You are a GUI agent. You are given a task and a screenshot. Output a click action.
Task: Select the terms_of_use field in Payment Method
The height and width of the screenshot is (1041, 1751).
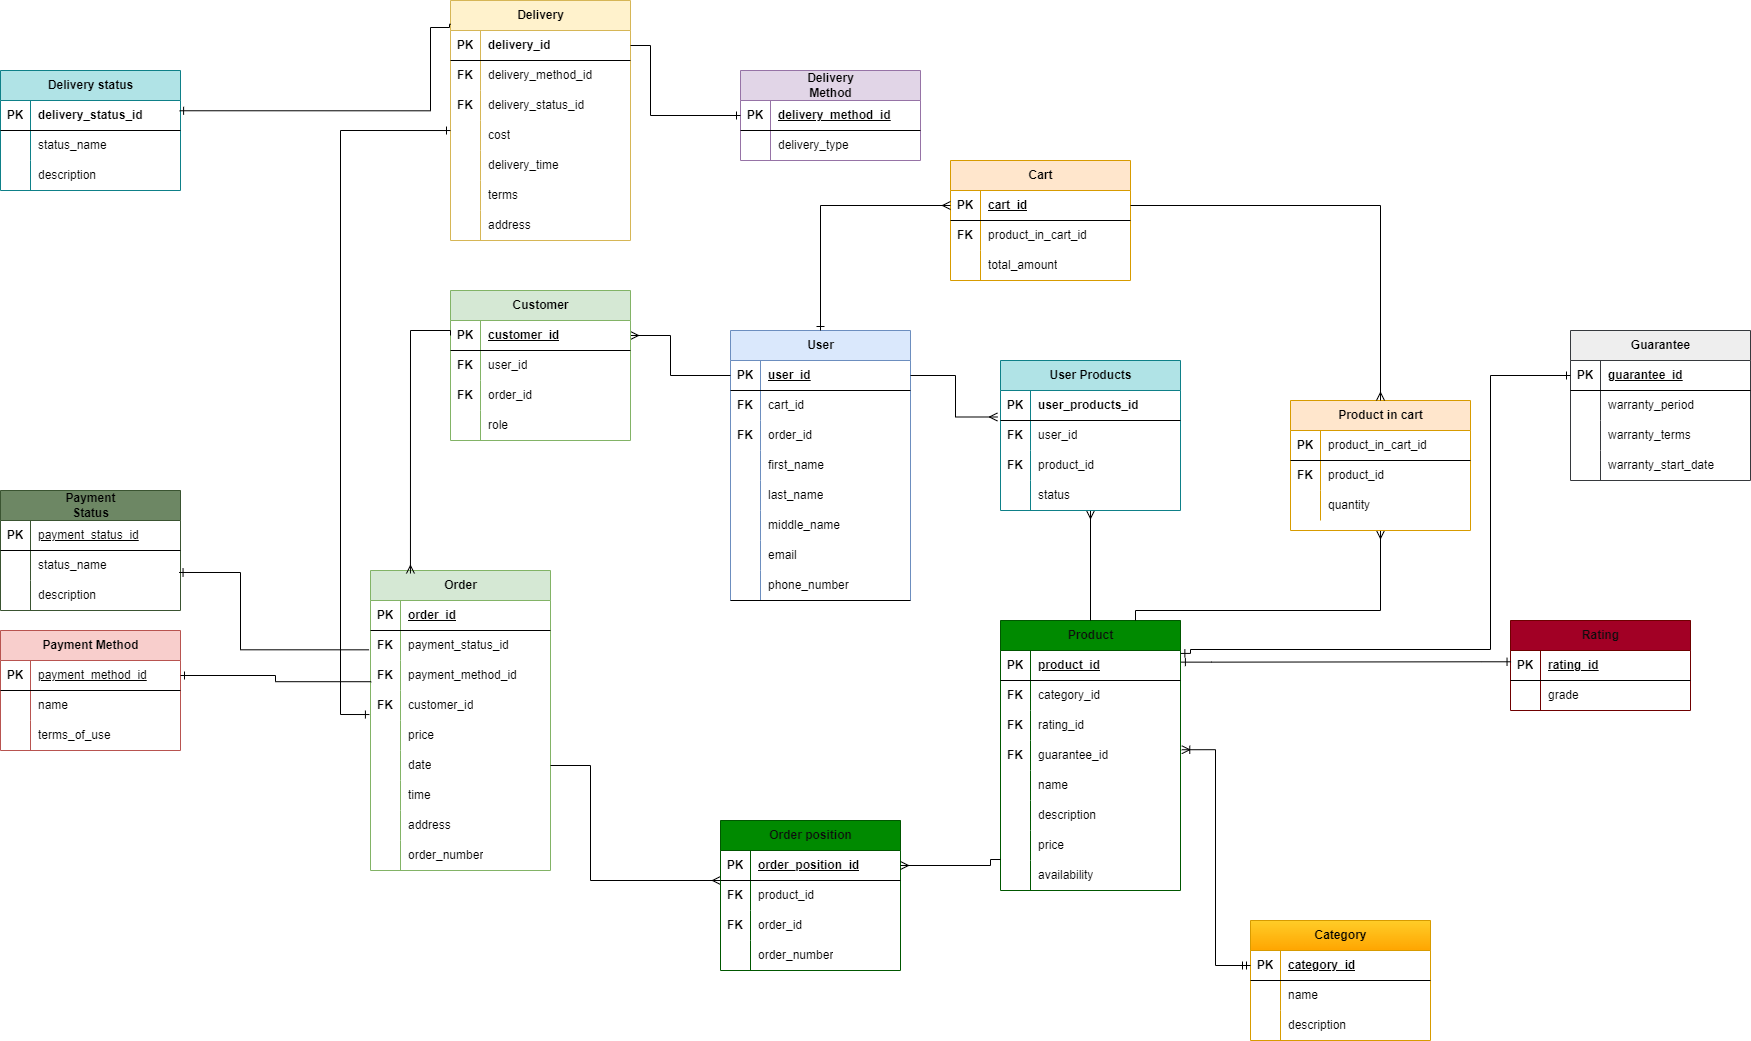click(x=74, y=735)
